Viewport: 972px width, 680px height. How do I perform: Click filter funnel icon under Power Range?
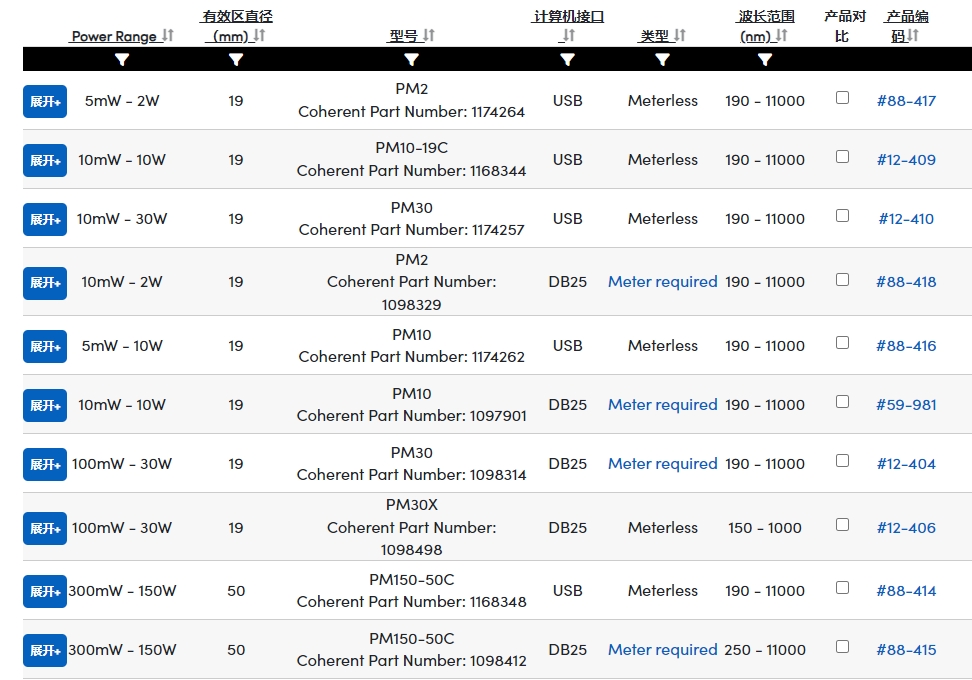click(122, 60)
